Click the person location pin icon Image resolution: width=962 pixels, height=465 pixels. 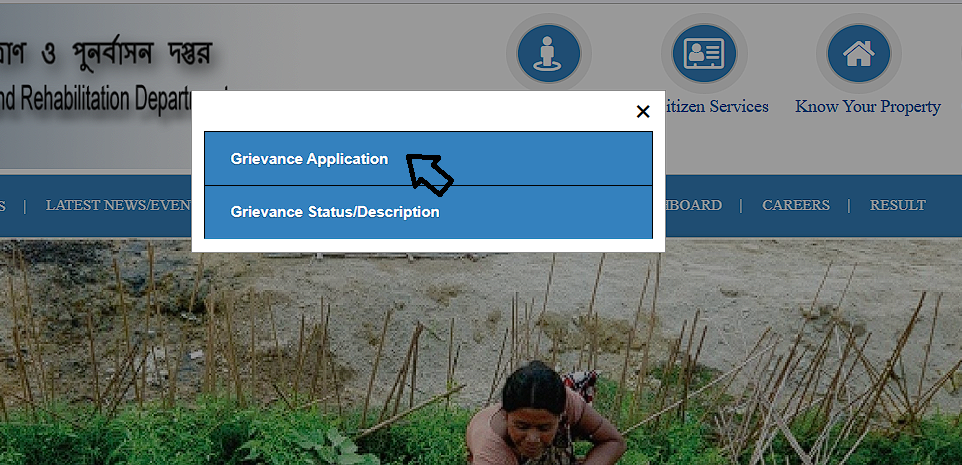548,54
